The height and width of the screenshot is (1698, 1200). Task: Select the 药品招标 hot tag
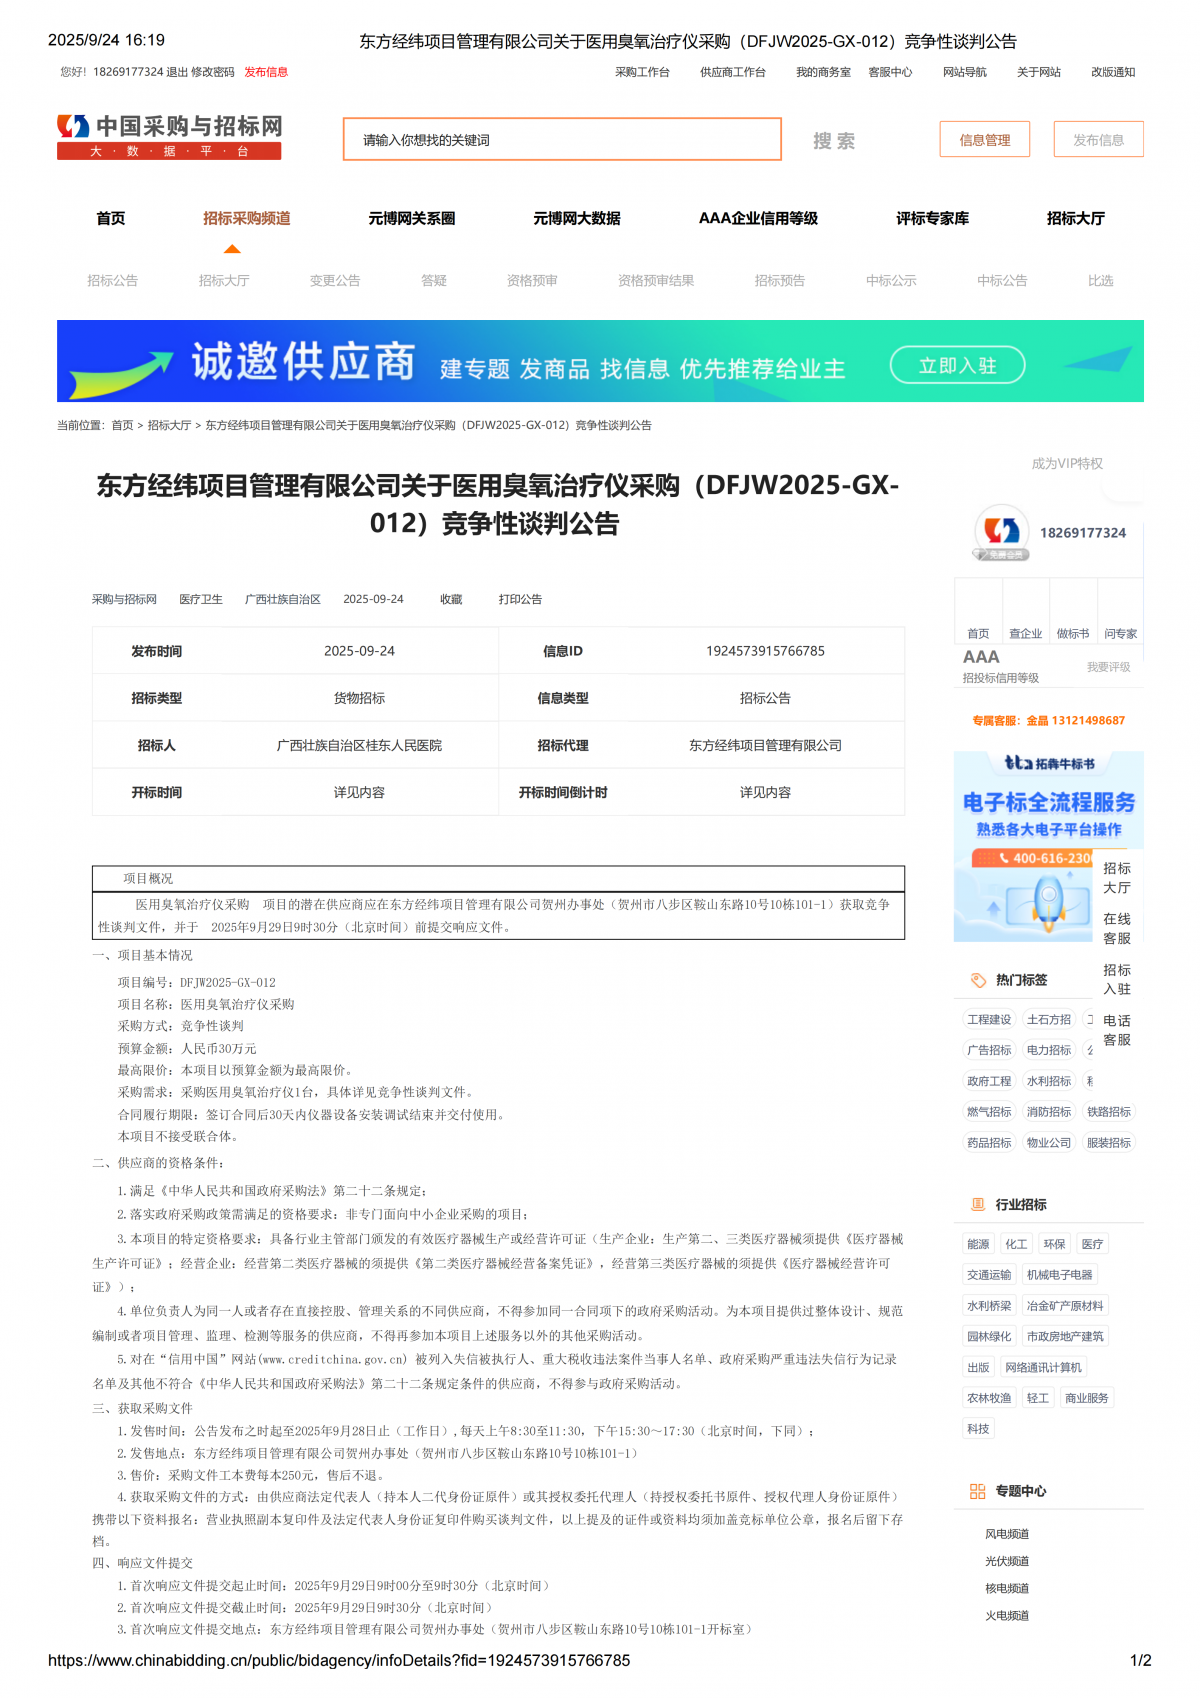pyautogui.click(x=989, y=1143)
